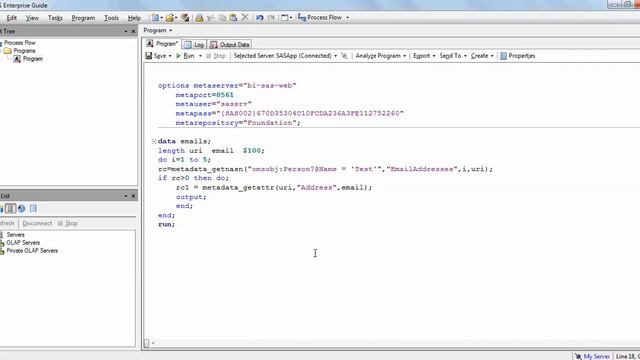The width and height of the screenshot is (640, 360).
Task: Click the 'run;' line in code editor
Action: (167, 224)
